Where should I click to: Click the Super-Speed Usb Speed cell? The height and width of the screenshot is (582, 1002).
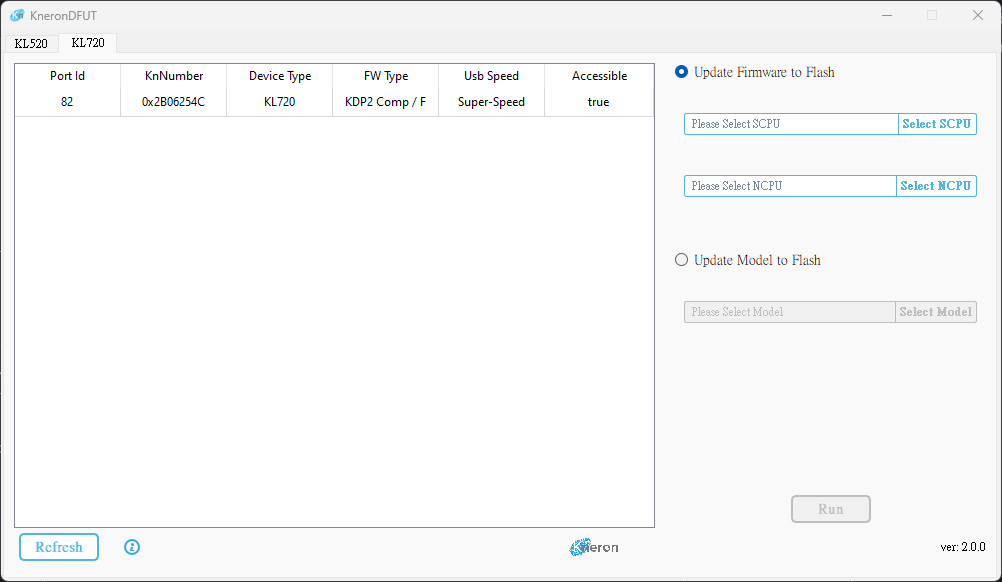point(491,102)
